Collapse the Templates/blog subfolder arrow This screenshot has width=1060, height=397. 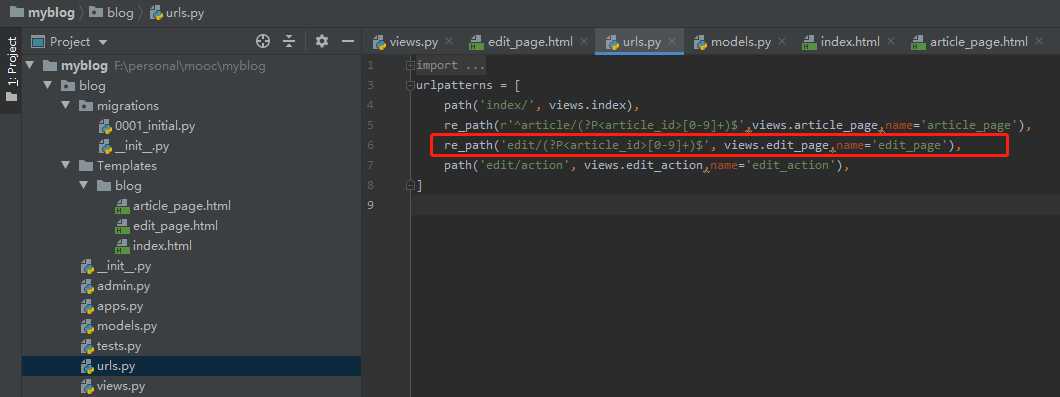[84, 185]
